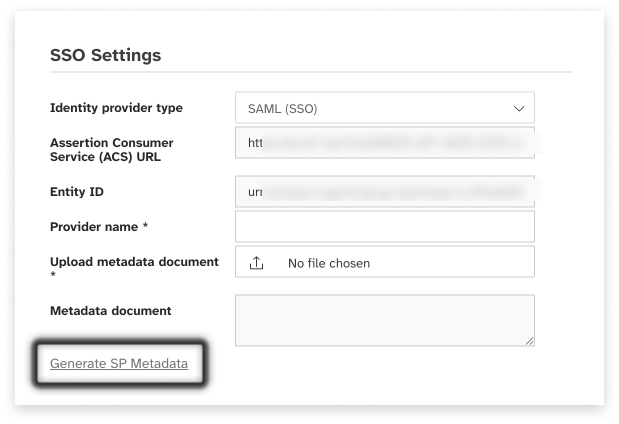This screenshot has height=424, width=619.
Task: Select the Assertion Consumer Service (ACS) URL label
Action: pyautogui.click(x=111, y=150)
